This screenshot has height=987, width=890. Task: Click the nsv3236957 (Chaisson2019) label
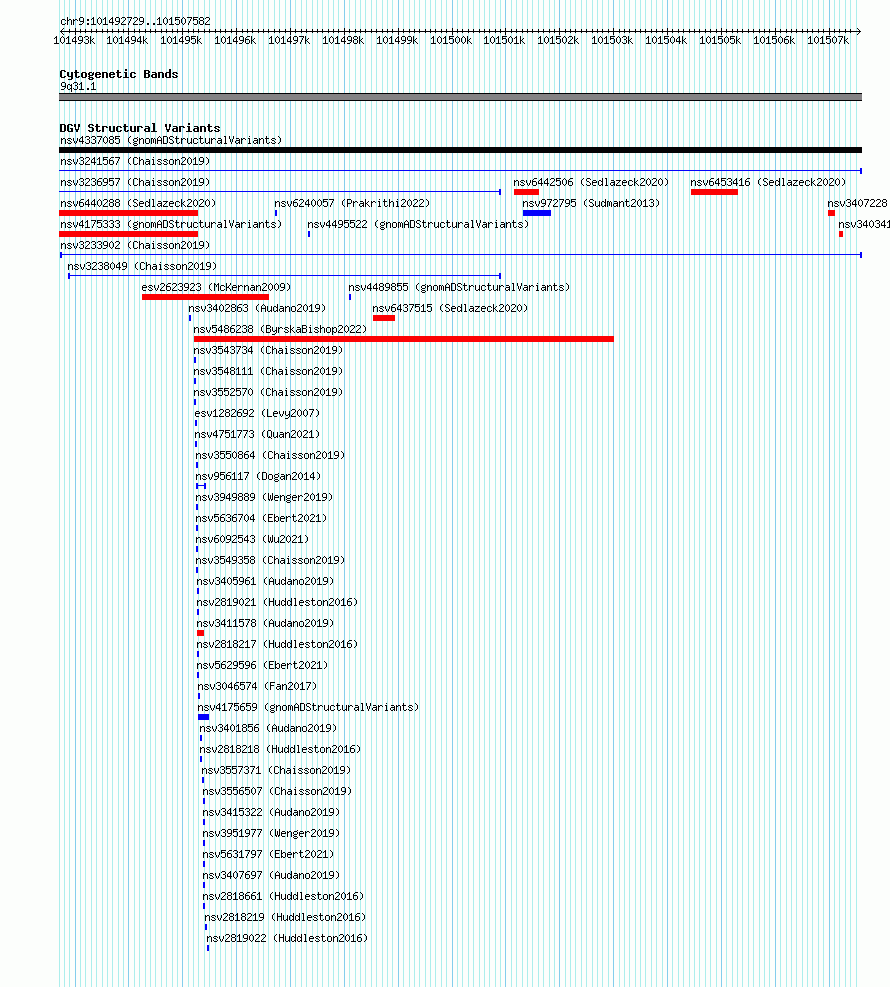point(135,182)
